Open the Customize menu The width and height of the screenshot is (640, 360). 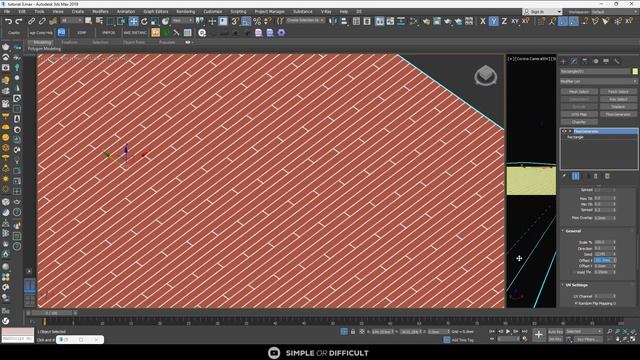[x=213, y=12]
